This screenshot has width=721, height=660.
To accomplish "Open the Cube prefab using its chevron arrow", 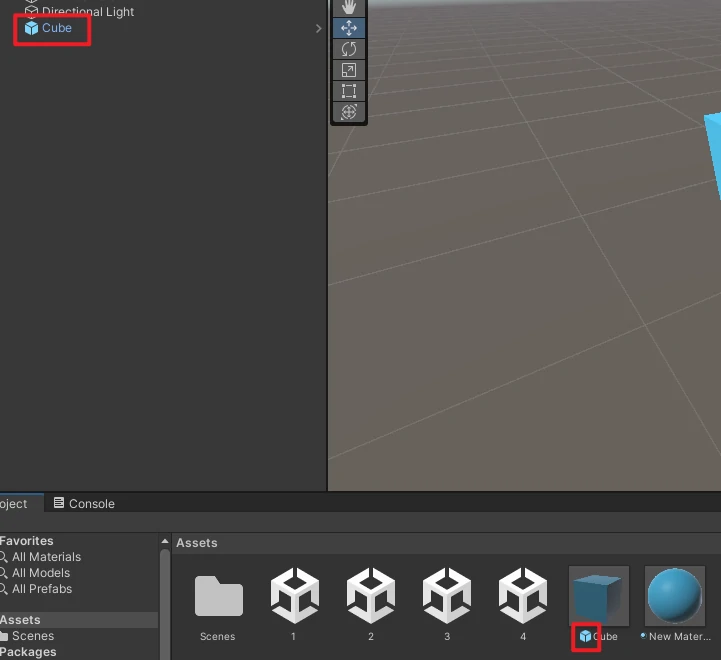I will 318,28.
